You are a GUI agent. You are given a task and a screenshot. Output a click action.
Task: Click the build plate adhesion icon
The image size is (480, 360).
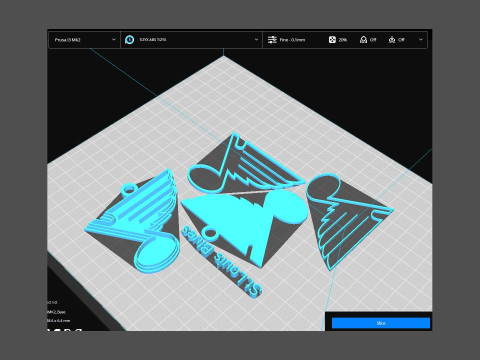[x=392, y=40]
